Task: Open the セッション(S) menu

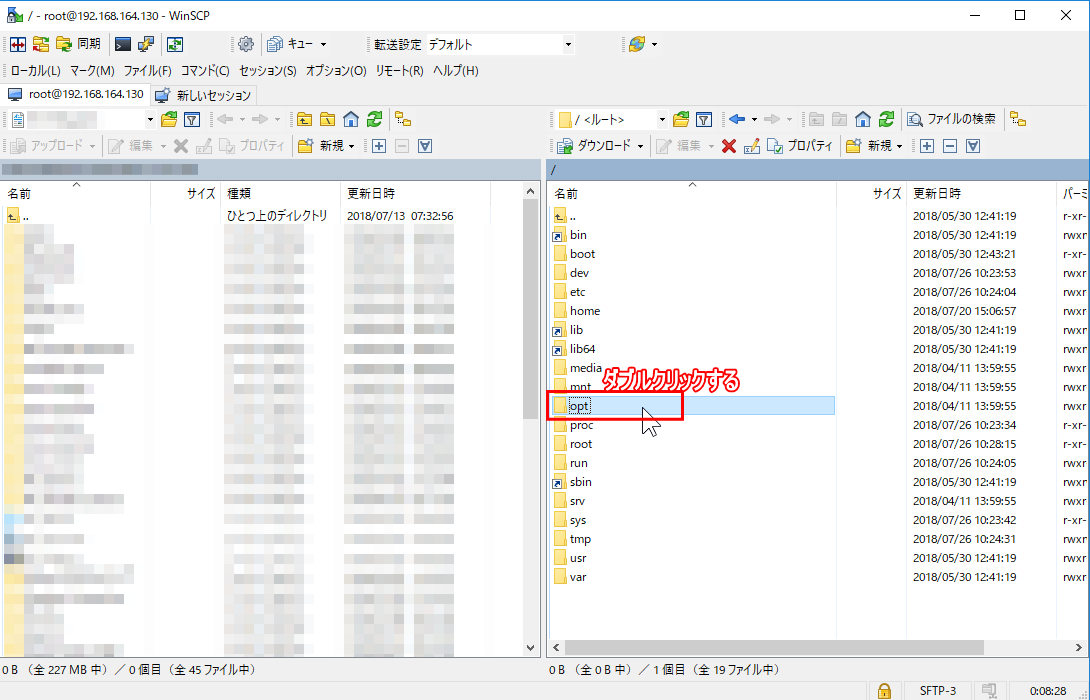Action: [268, 71]
